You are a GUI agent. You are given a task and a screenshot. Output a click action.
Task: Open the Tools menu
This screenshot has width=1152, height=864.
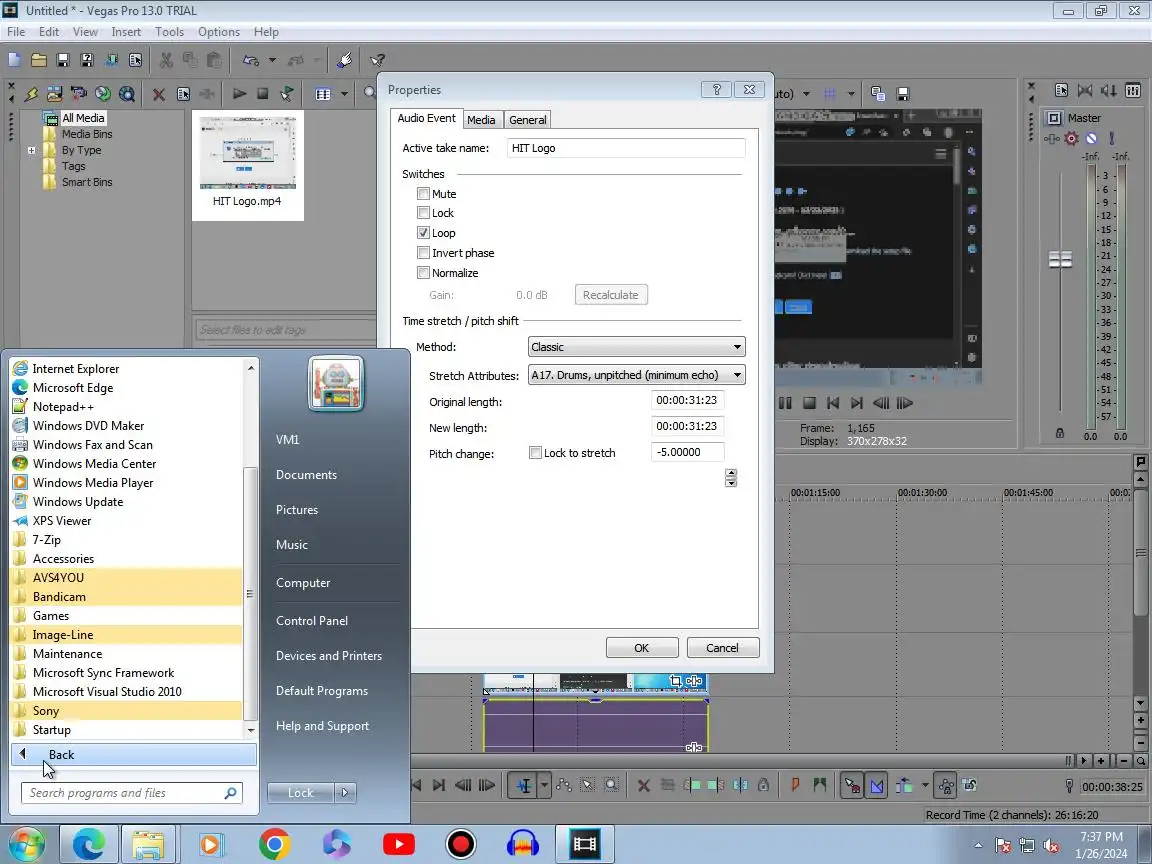(169, 32)
